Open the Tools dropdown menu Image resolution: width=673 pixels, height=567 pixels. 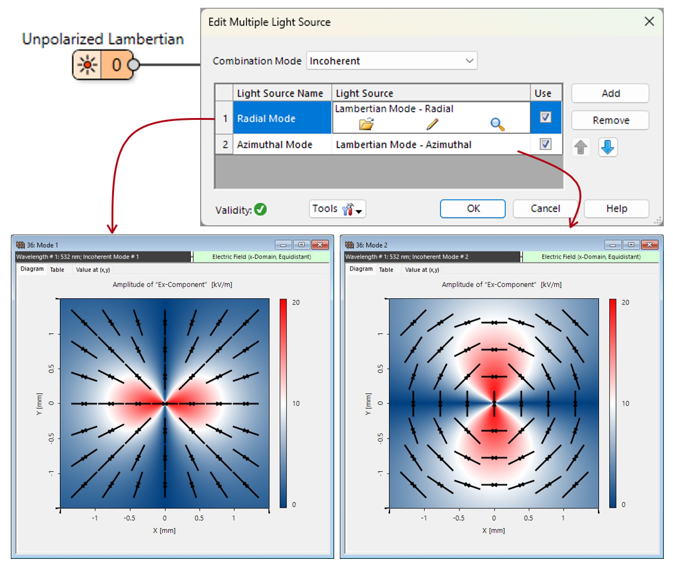point(338,209)
